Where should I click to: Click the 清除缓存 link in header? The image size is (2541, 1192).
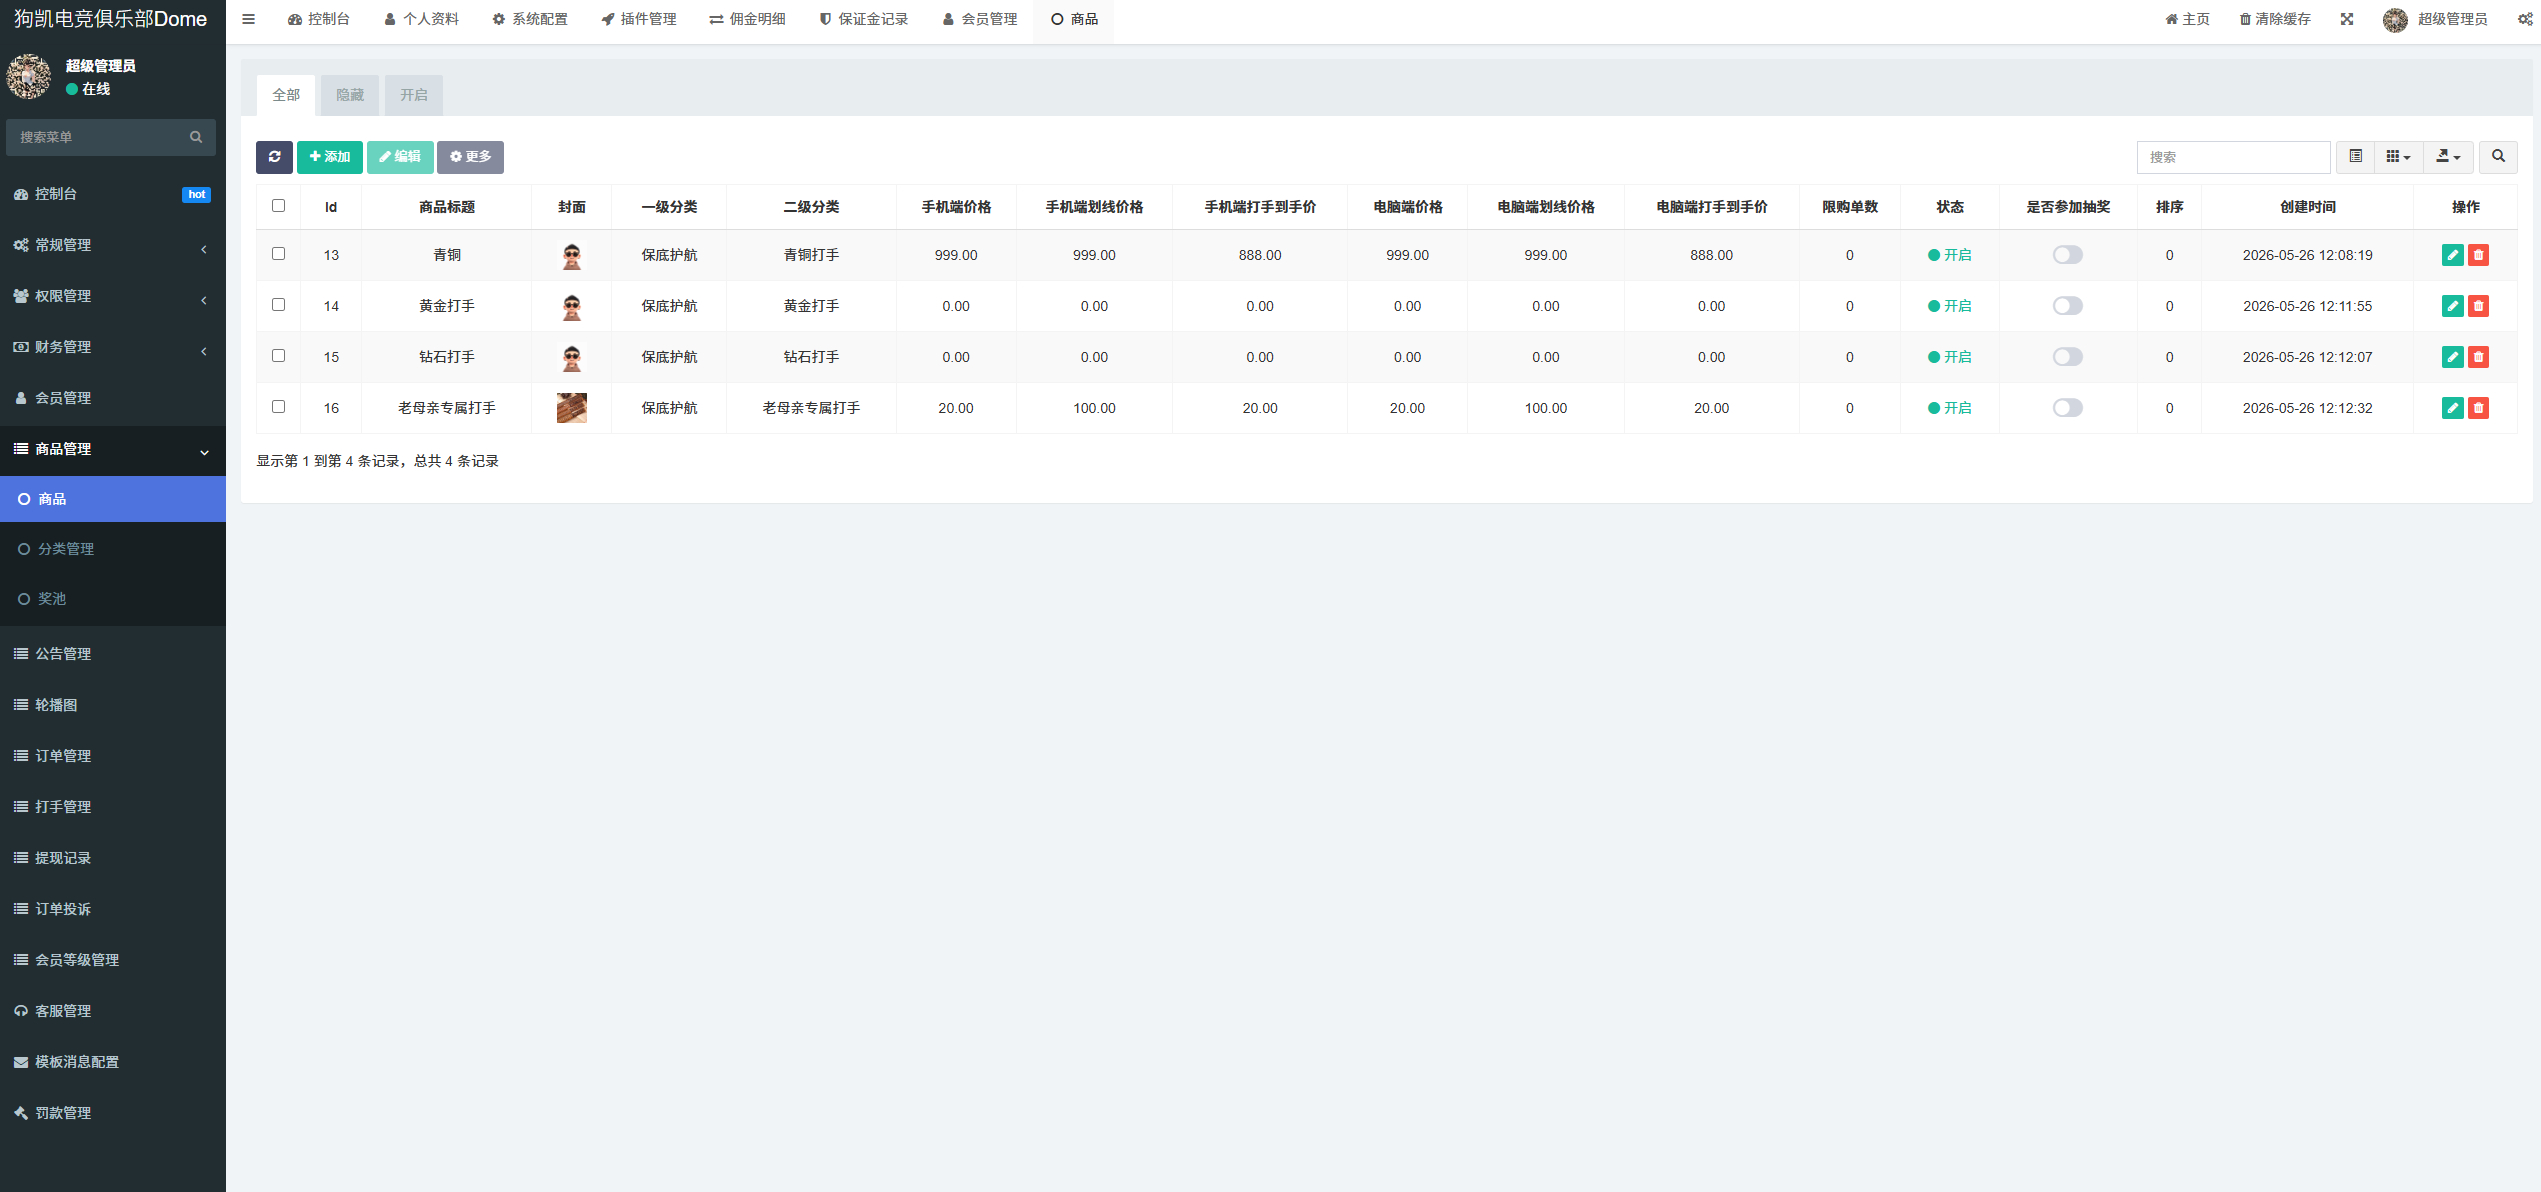[2275, 19]
